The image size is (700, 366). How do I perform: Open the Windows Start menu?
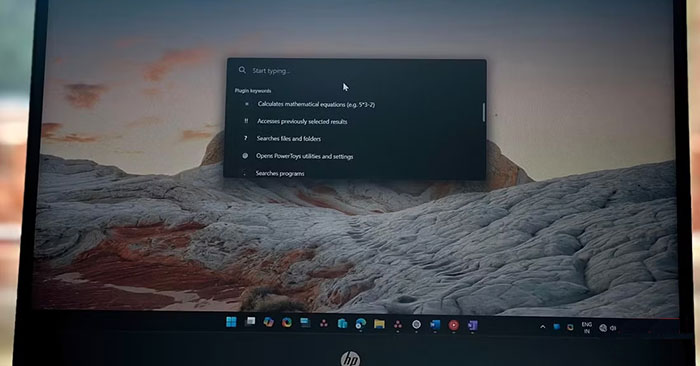(231, 322)
